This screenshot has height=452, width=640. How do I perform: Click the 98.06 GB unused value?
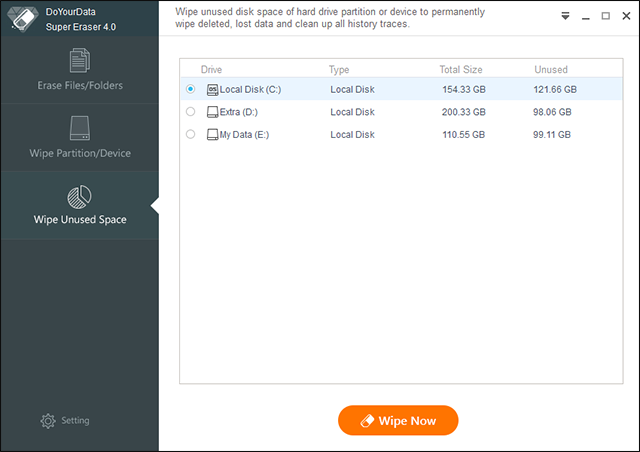click(552, 112)
